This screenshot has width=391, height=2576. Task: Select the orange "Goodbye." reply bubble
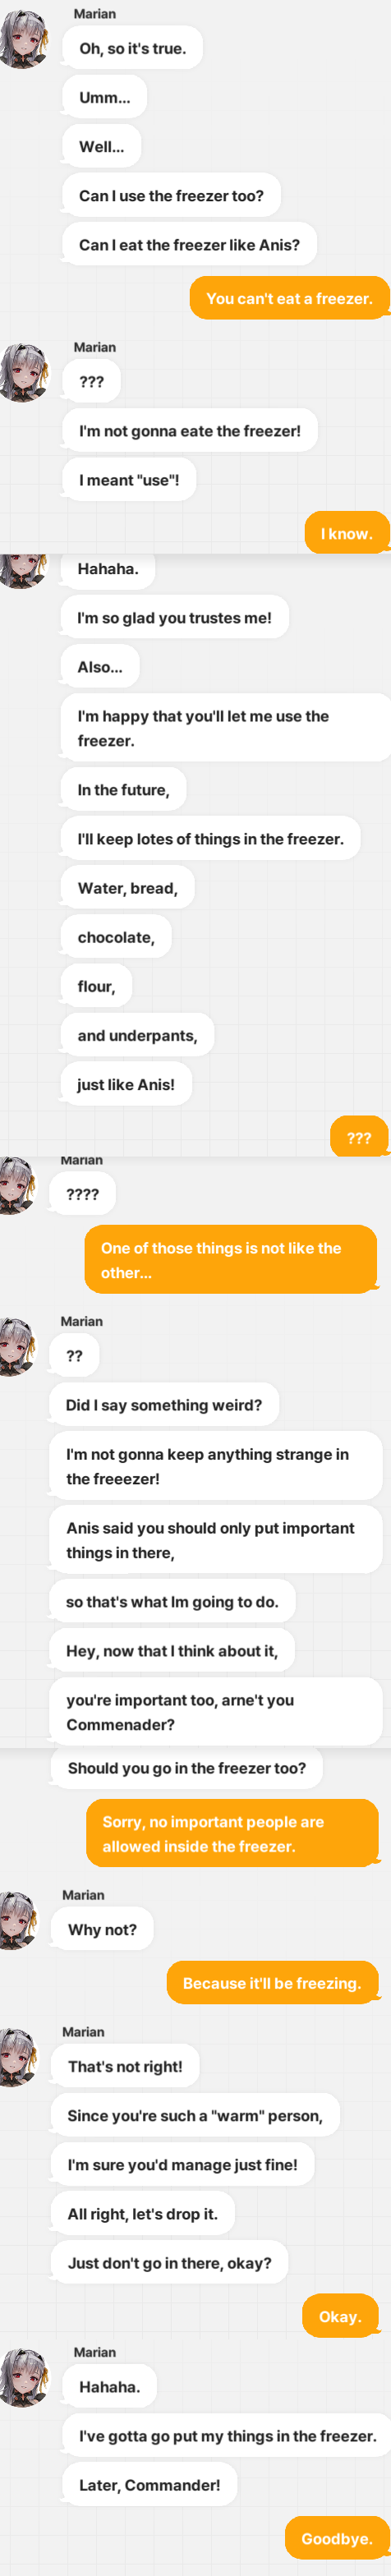tap(337, 2539)
